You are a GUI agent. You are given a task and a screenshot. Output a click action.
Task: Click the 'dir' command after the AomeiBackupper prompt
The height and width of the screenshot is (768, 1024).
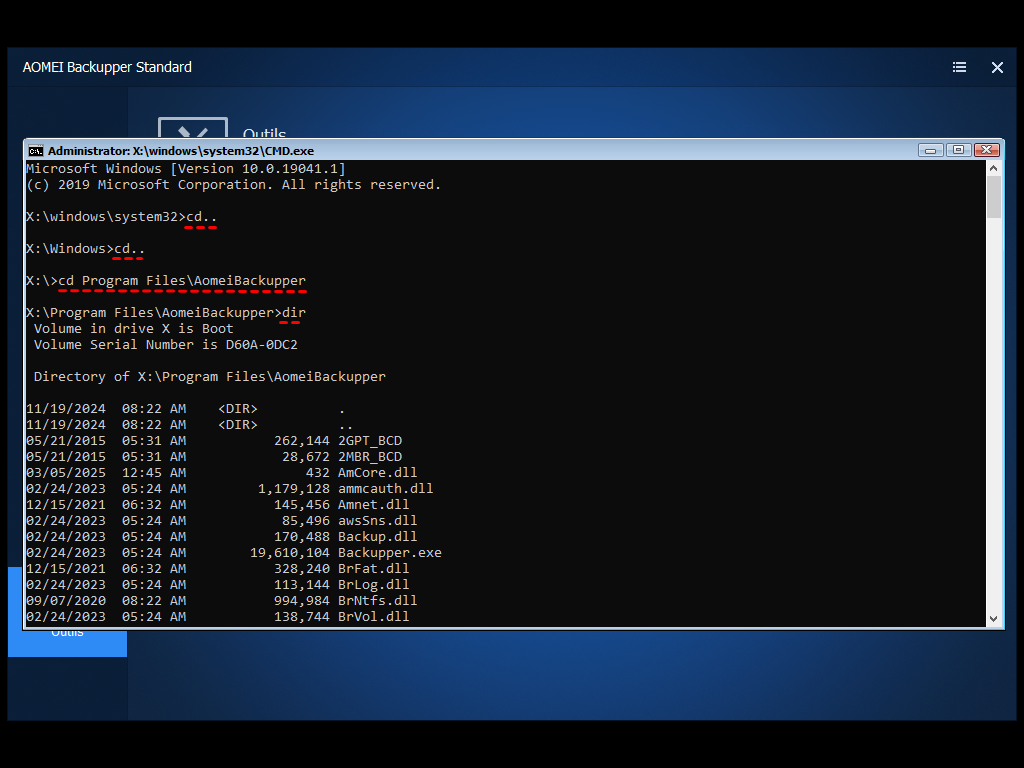(x=294, y=313)
